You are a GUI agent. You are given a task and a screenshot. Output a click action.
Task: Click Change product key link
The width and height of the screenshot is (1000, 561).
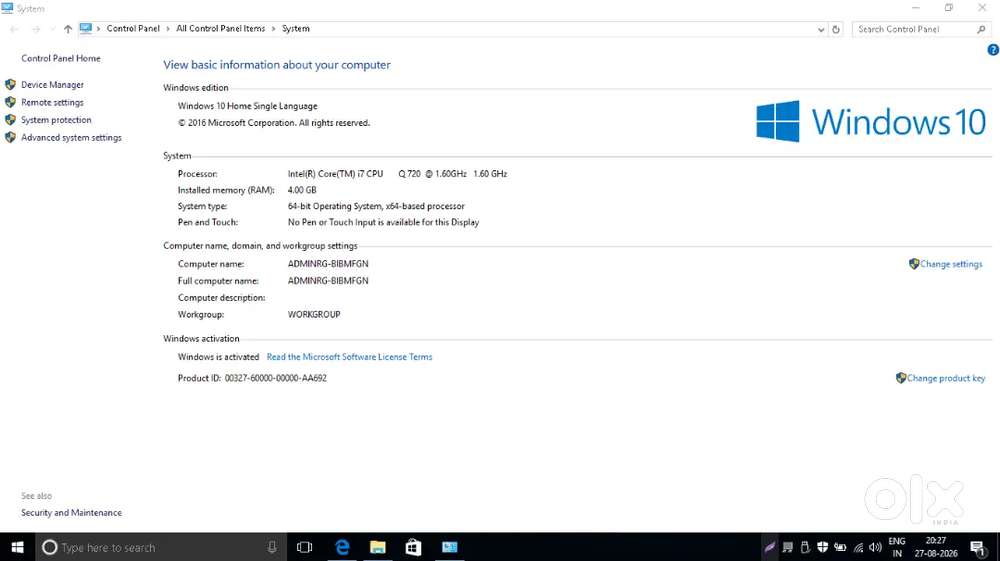(946, 378)
